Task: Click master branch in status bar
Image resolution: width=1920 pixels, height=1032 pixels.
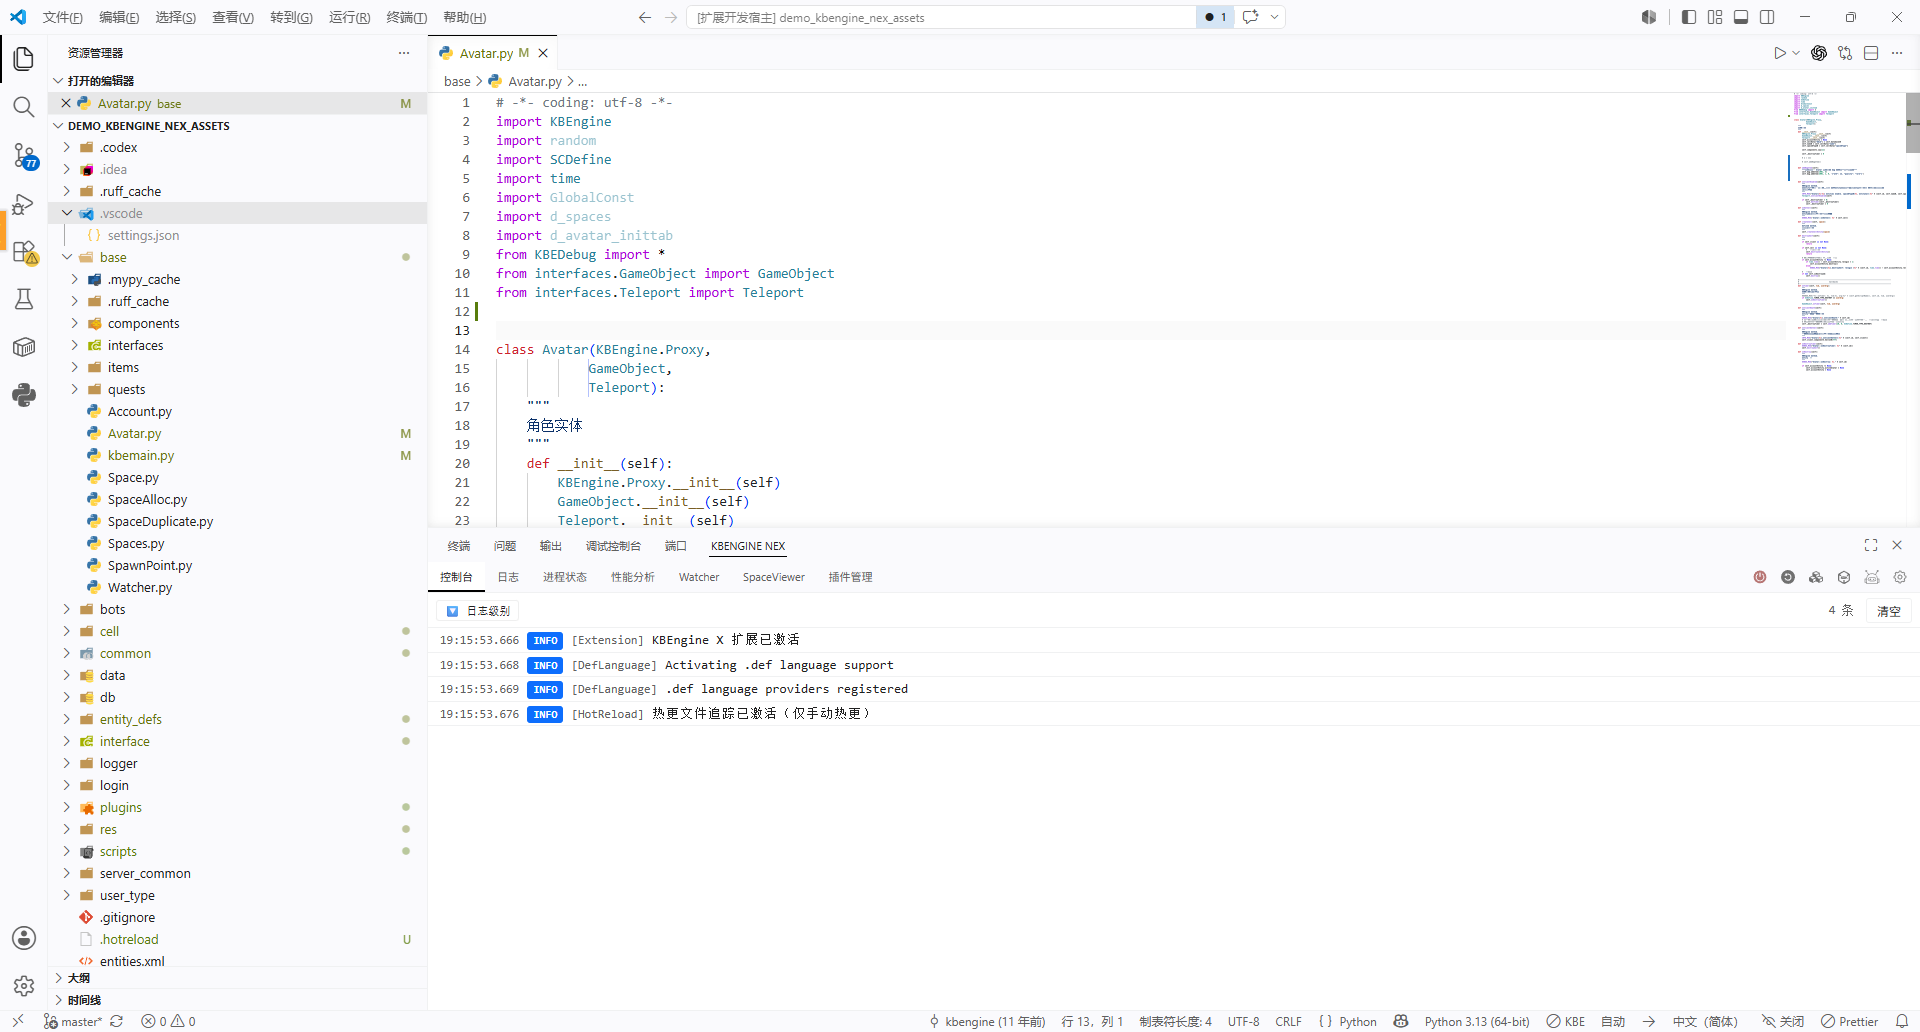Action: click(73, 1021)
